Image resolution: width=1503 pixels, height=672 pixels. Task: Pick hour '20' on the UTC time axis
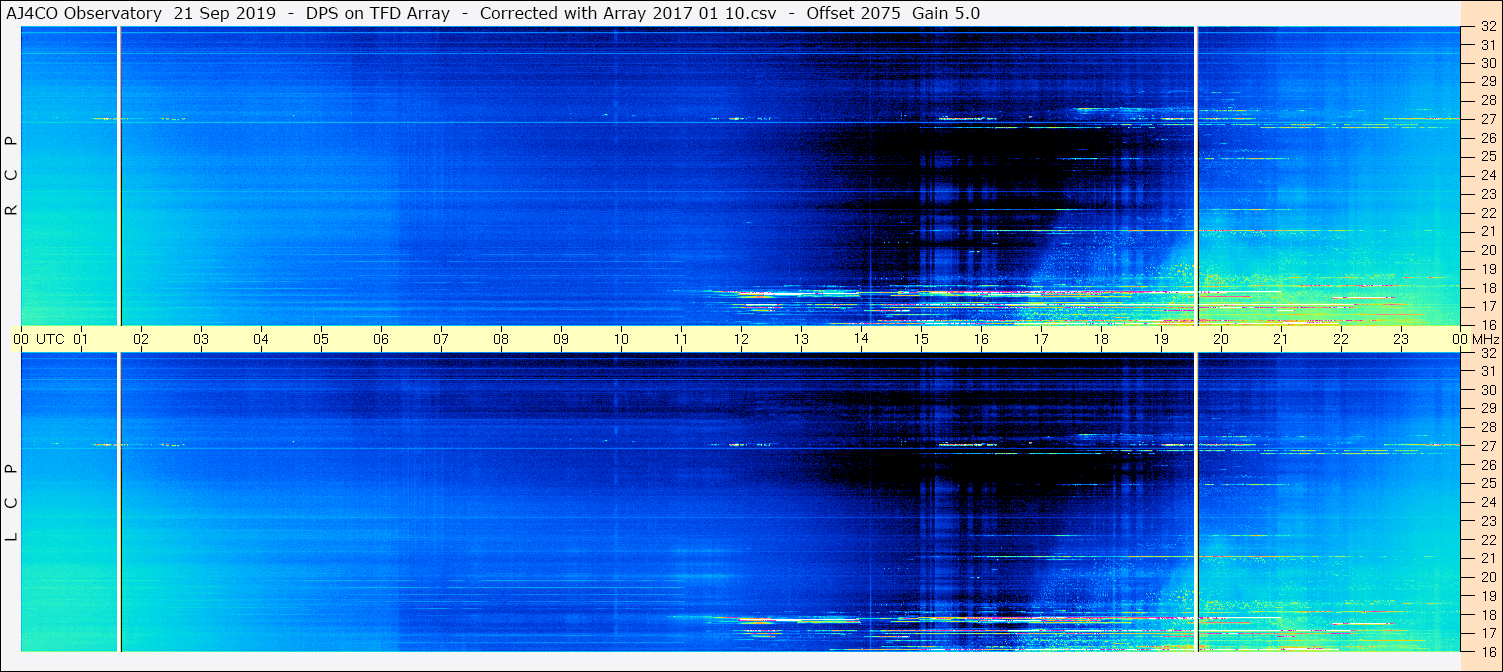[1221, 339]
